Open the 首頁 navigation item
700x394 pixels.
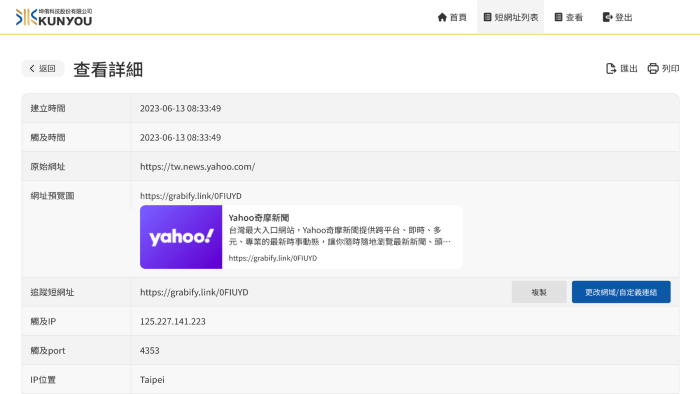pos(452,17)
